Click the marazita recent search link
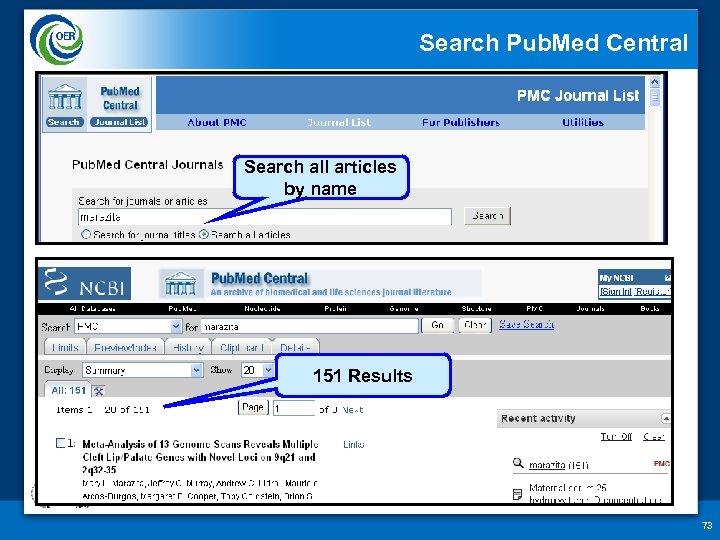Screen dimensions: 720x540 pos(547,465)
